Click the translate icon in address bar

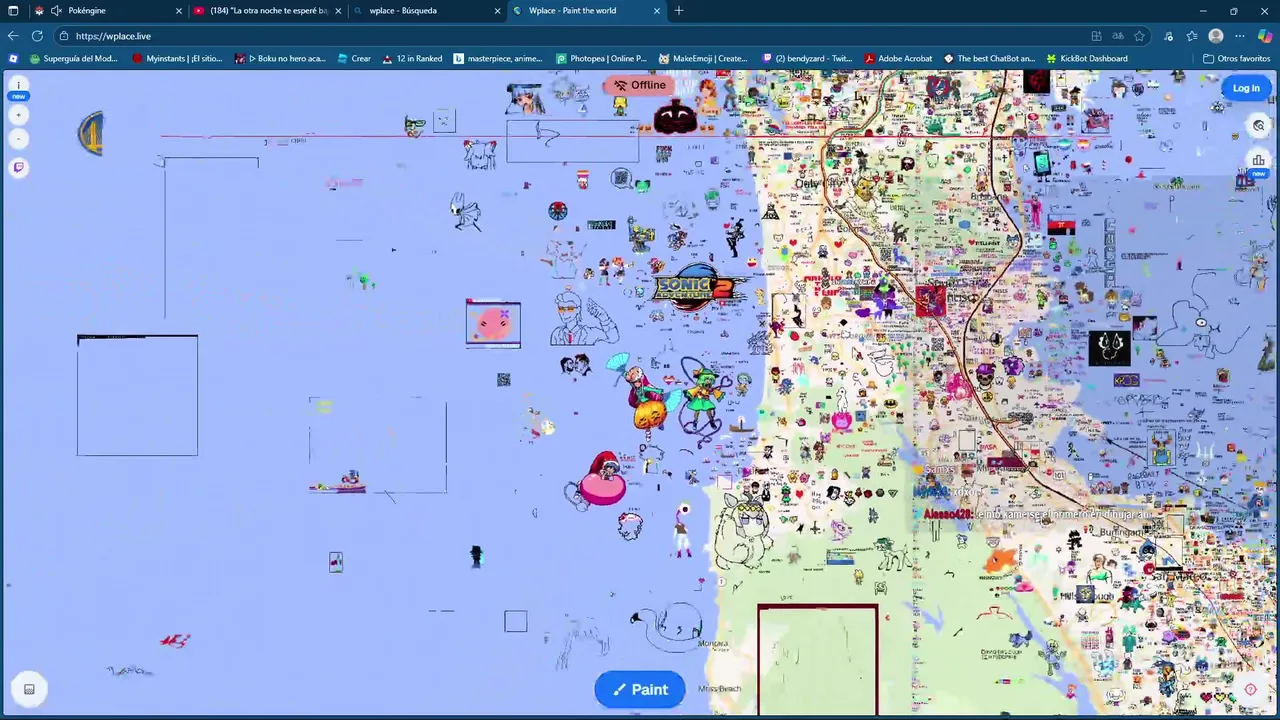click(x=1118, y=36)
